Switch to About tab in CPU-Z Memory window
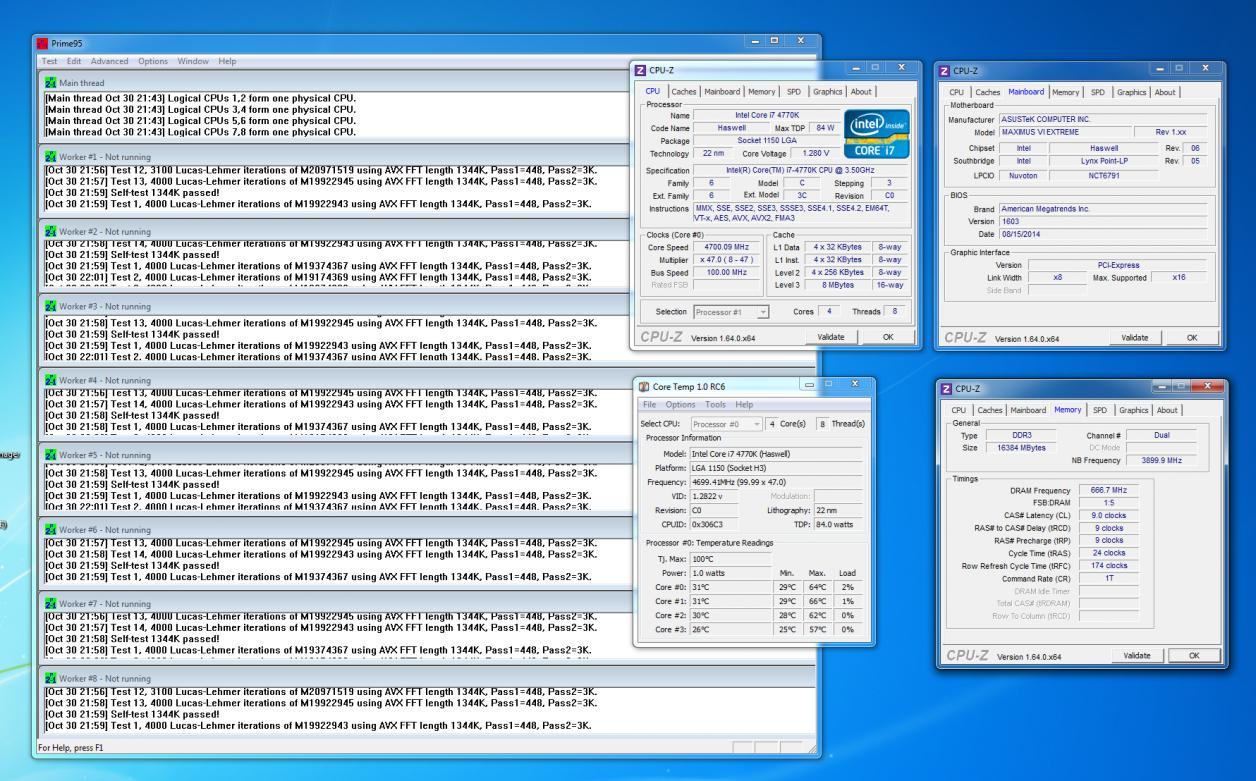The image size is (1256, 781). point(1166,410)
